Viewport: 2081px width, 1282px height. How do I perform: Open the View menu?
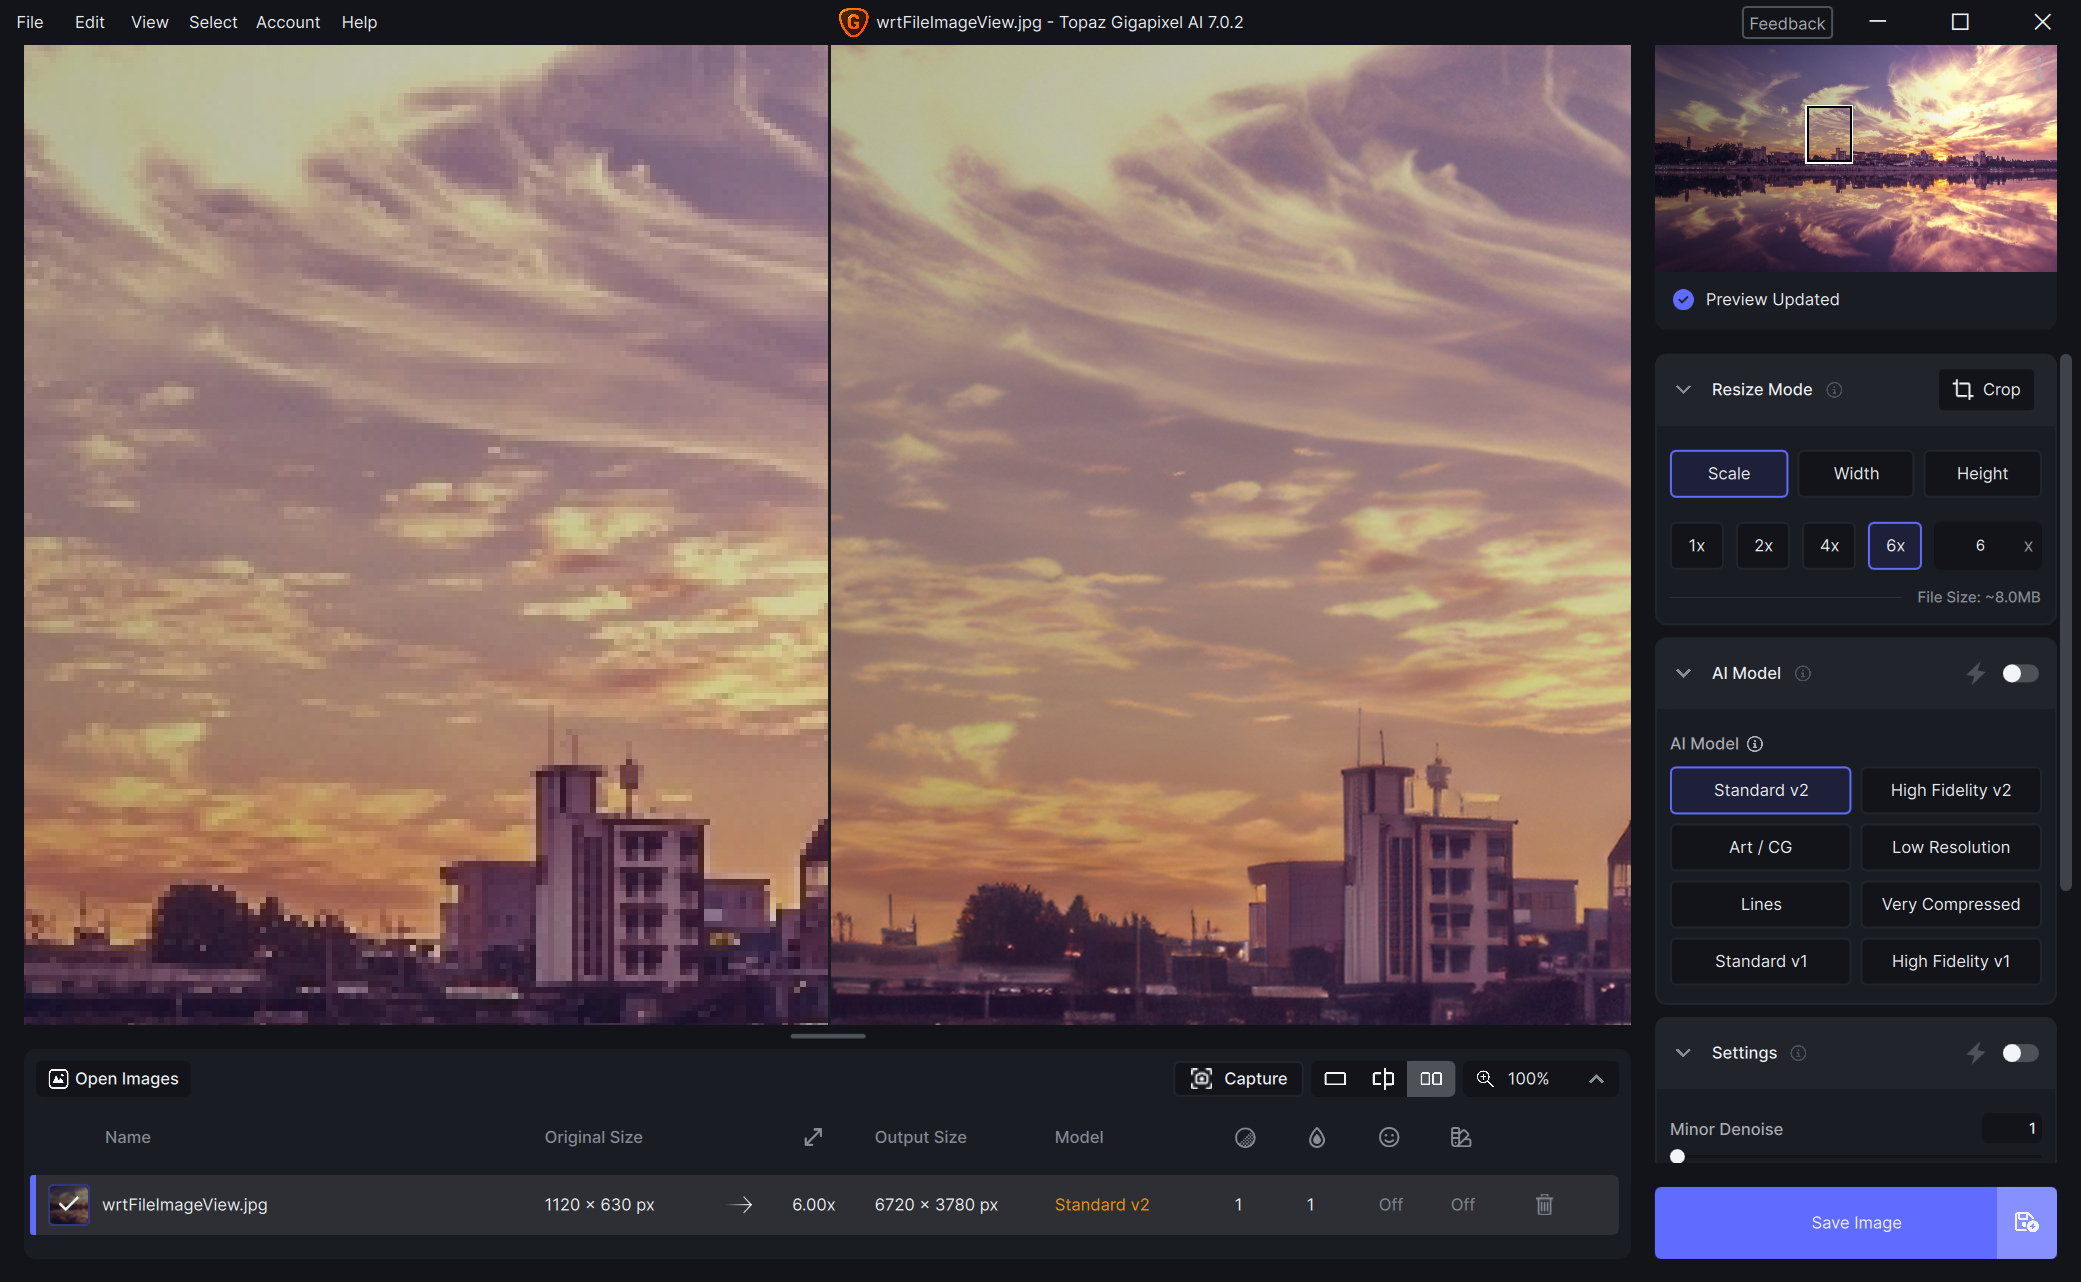pos(149,22)
